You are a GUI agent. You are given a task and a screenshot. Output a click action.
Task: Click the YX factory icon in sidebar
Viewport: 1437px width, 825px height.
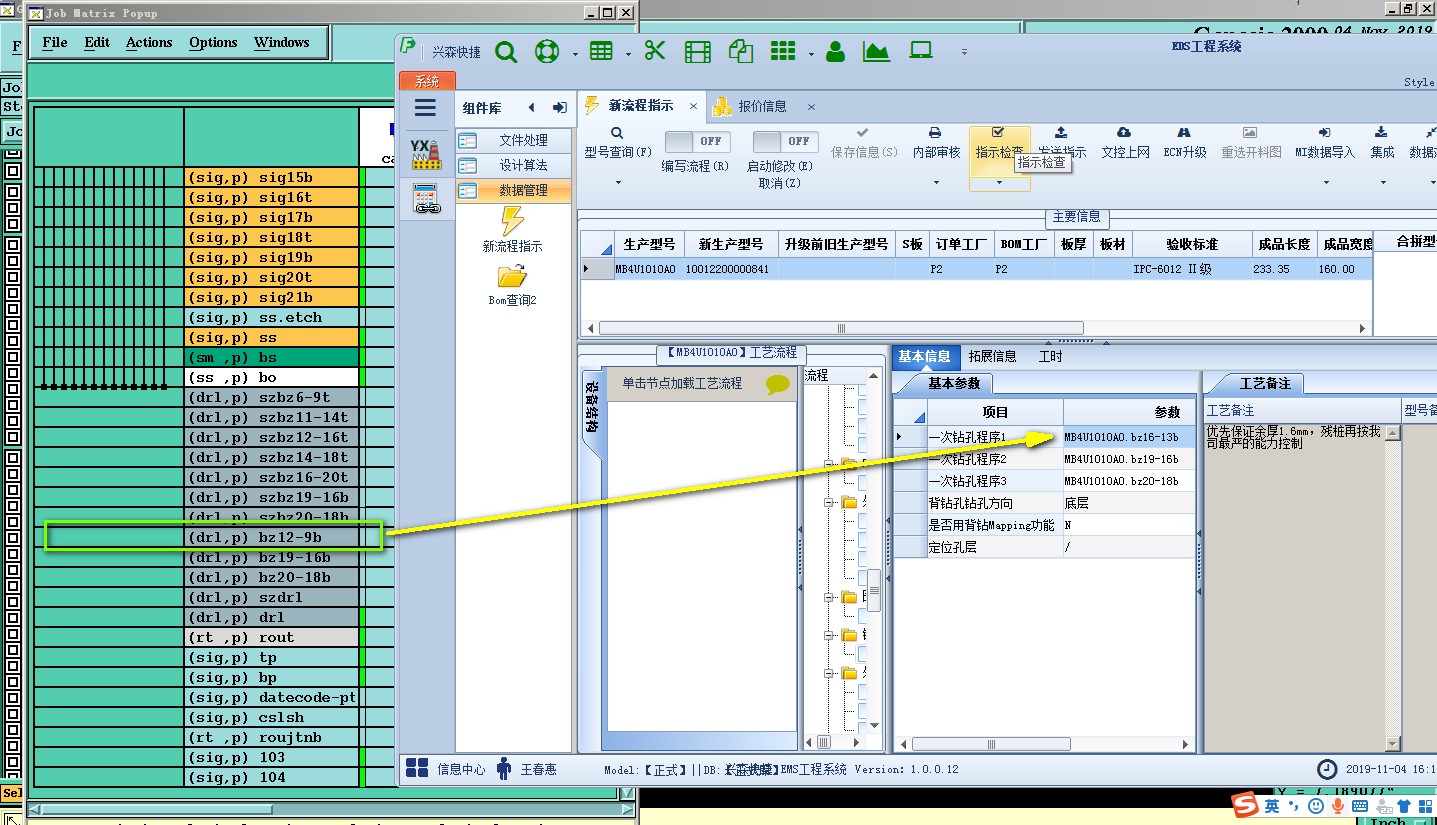(425, 153)
